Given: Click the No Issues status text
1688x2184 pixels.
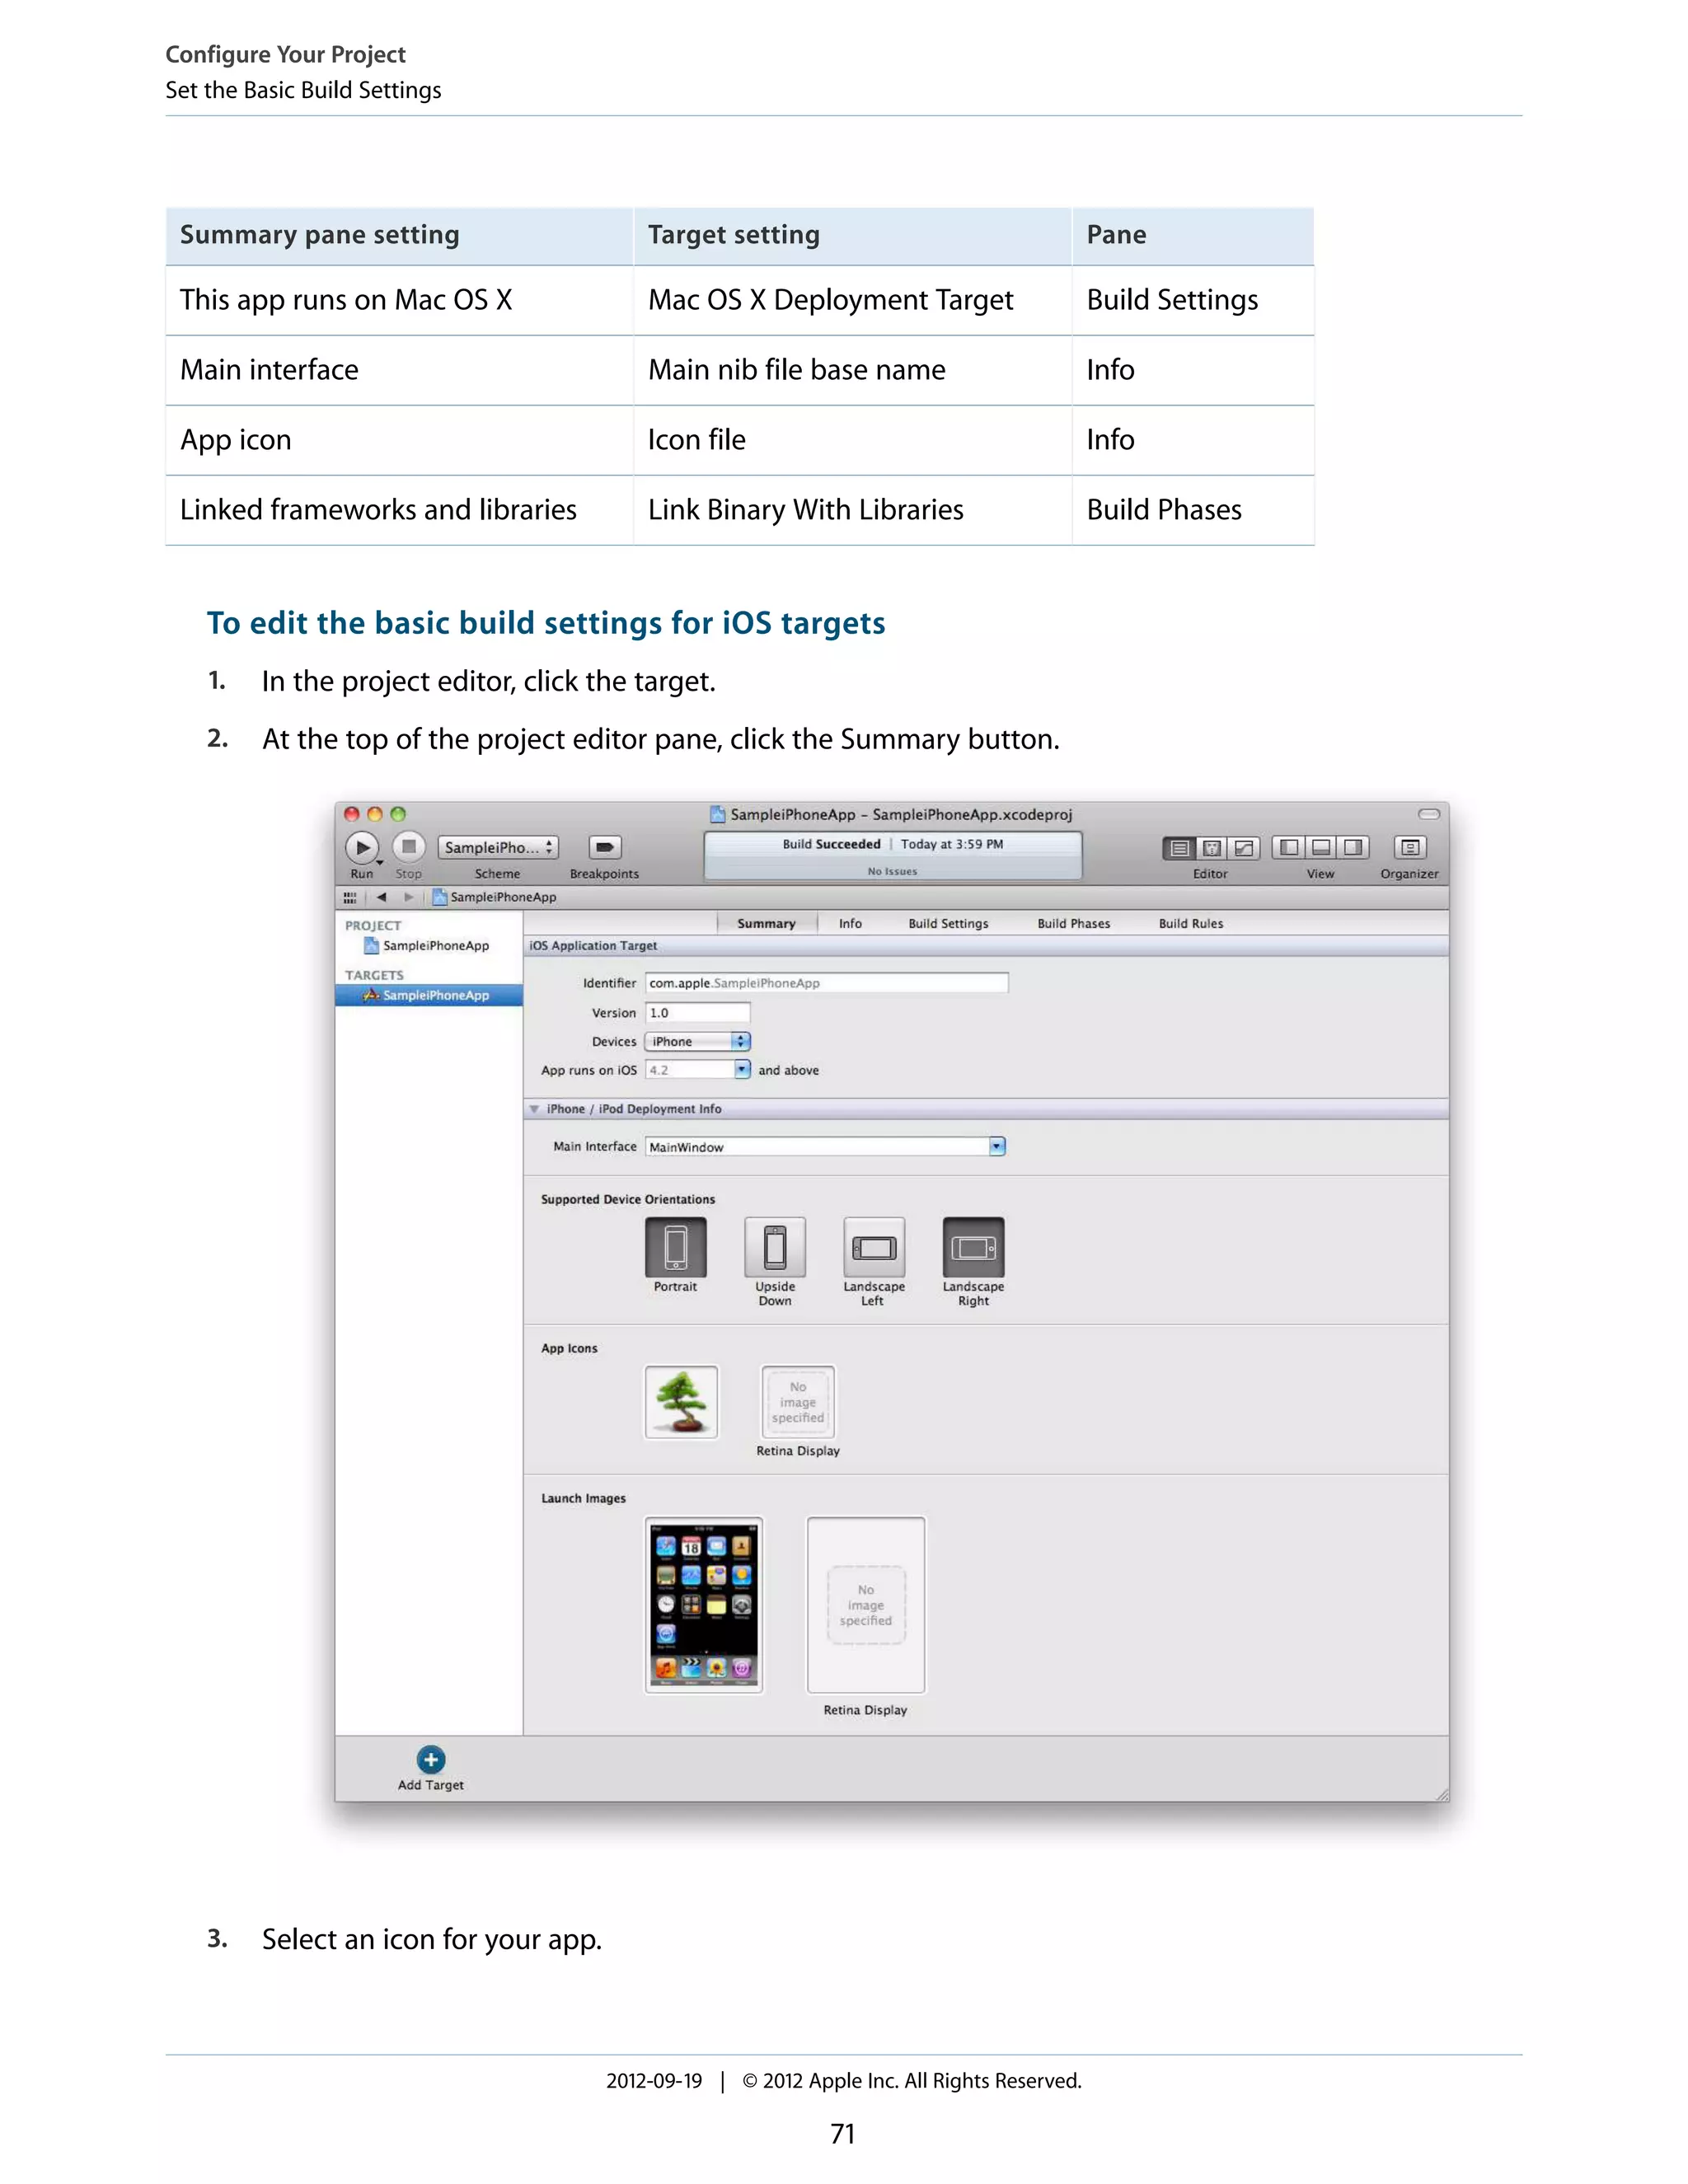Looking at the screenshot, I should pos(892,872).
